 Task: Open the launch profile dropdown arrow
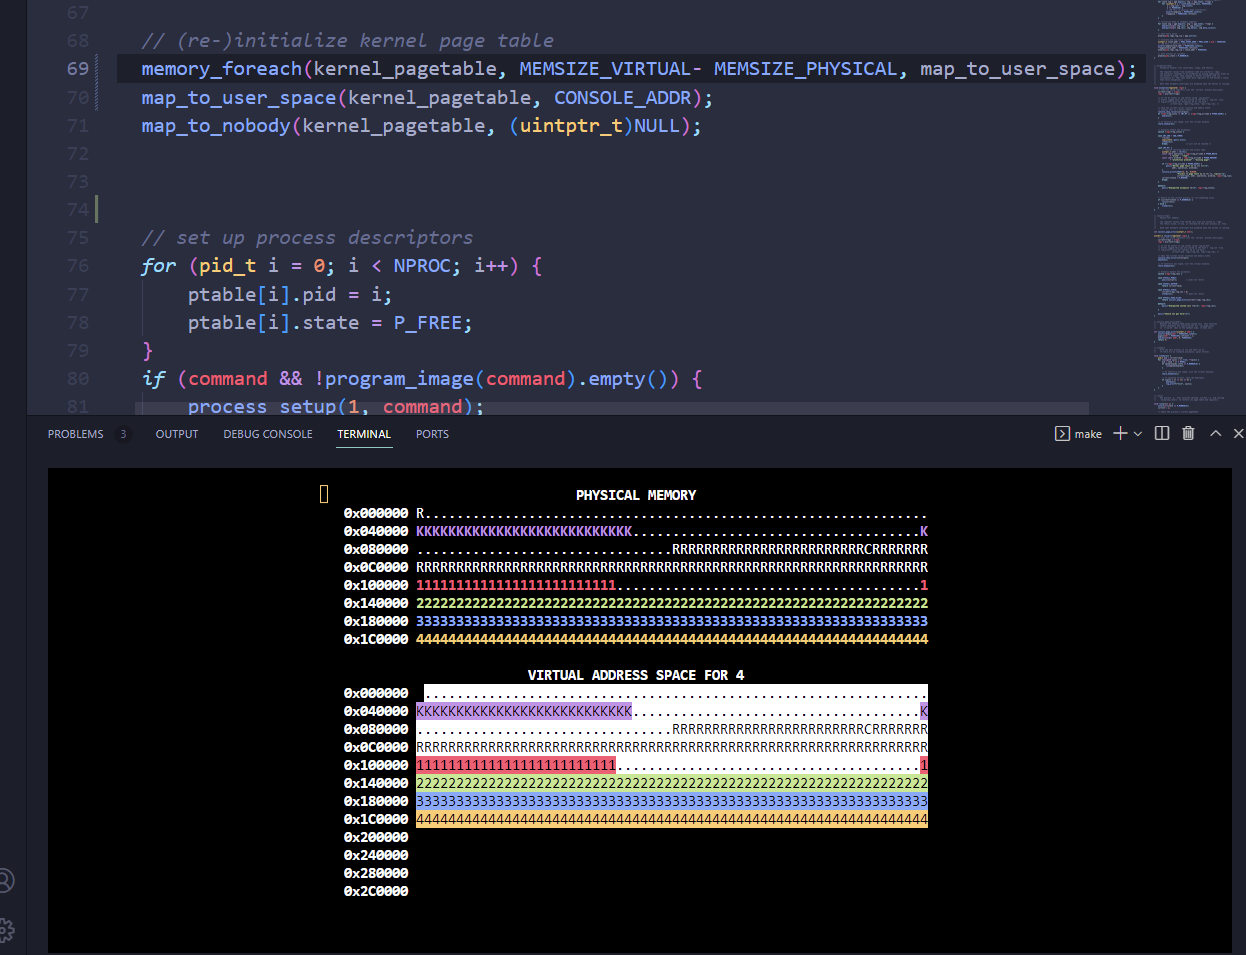(1138, 434)
